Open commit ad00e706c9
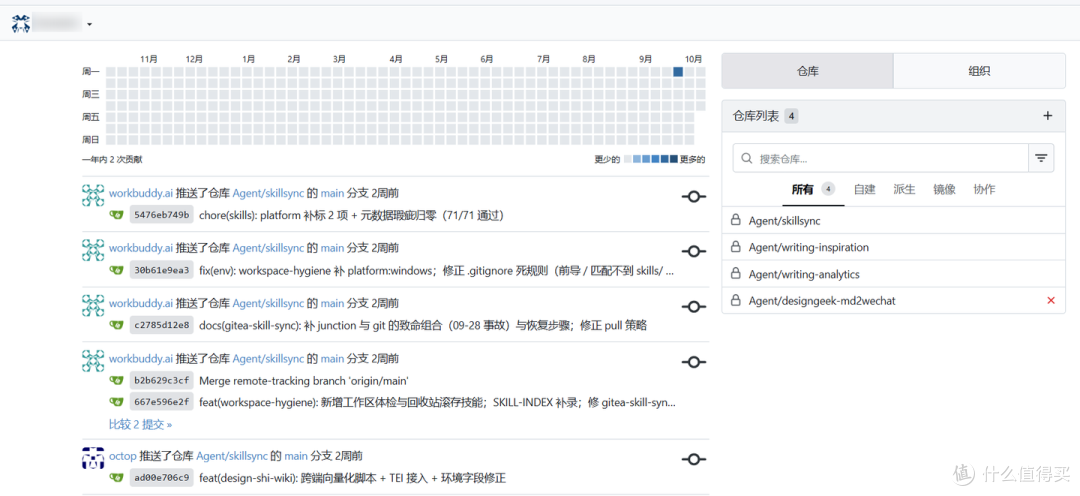 click(x=162, y=478)
